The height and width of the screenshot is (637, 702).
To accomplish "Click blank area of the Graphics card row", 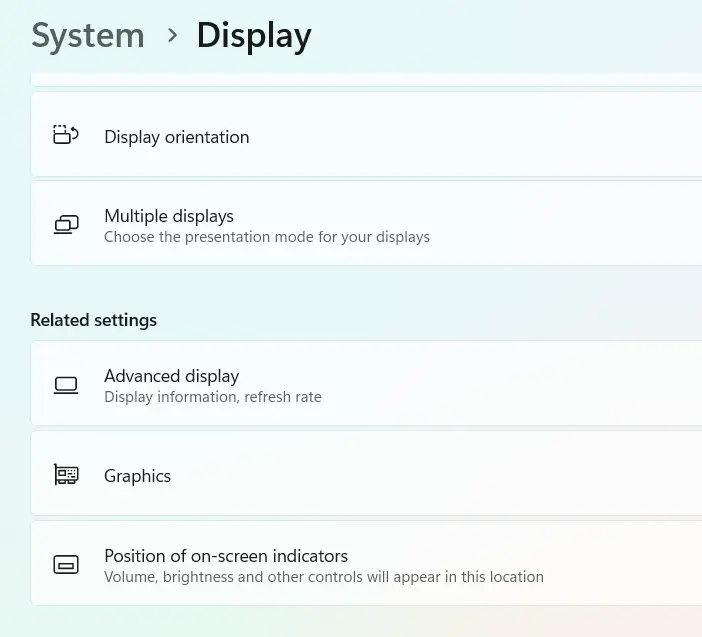I will pyautogui.click(x=450, y=474).
